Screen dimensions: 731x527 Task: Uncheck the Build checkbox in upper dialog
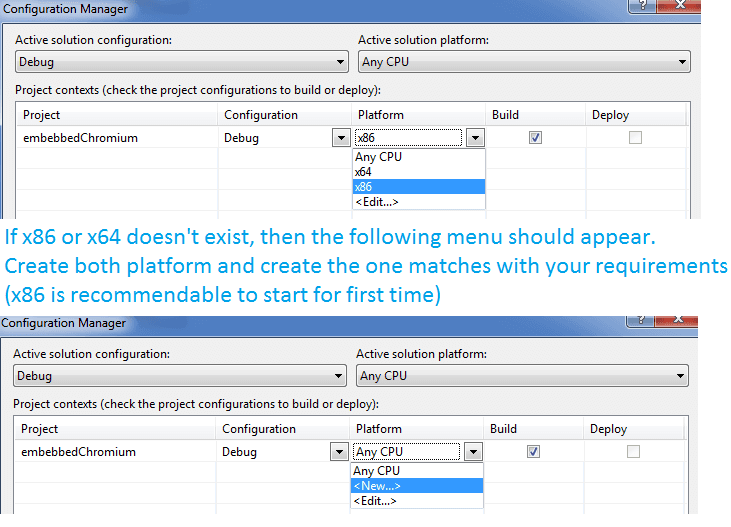[535, 138]
